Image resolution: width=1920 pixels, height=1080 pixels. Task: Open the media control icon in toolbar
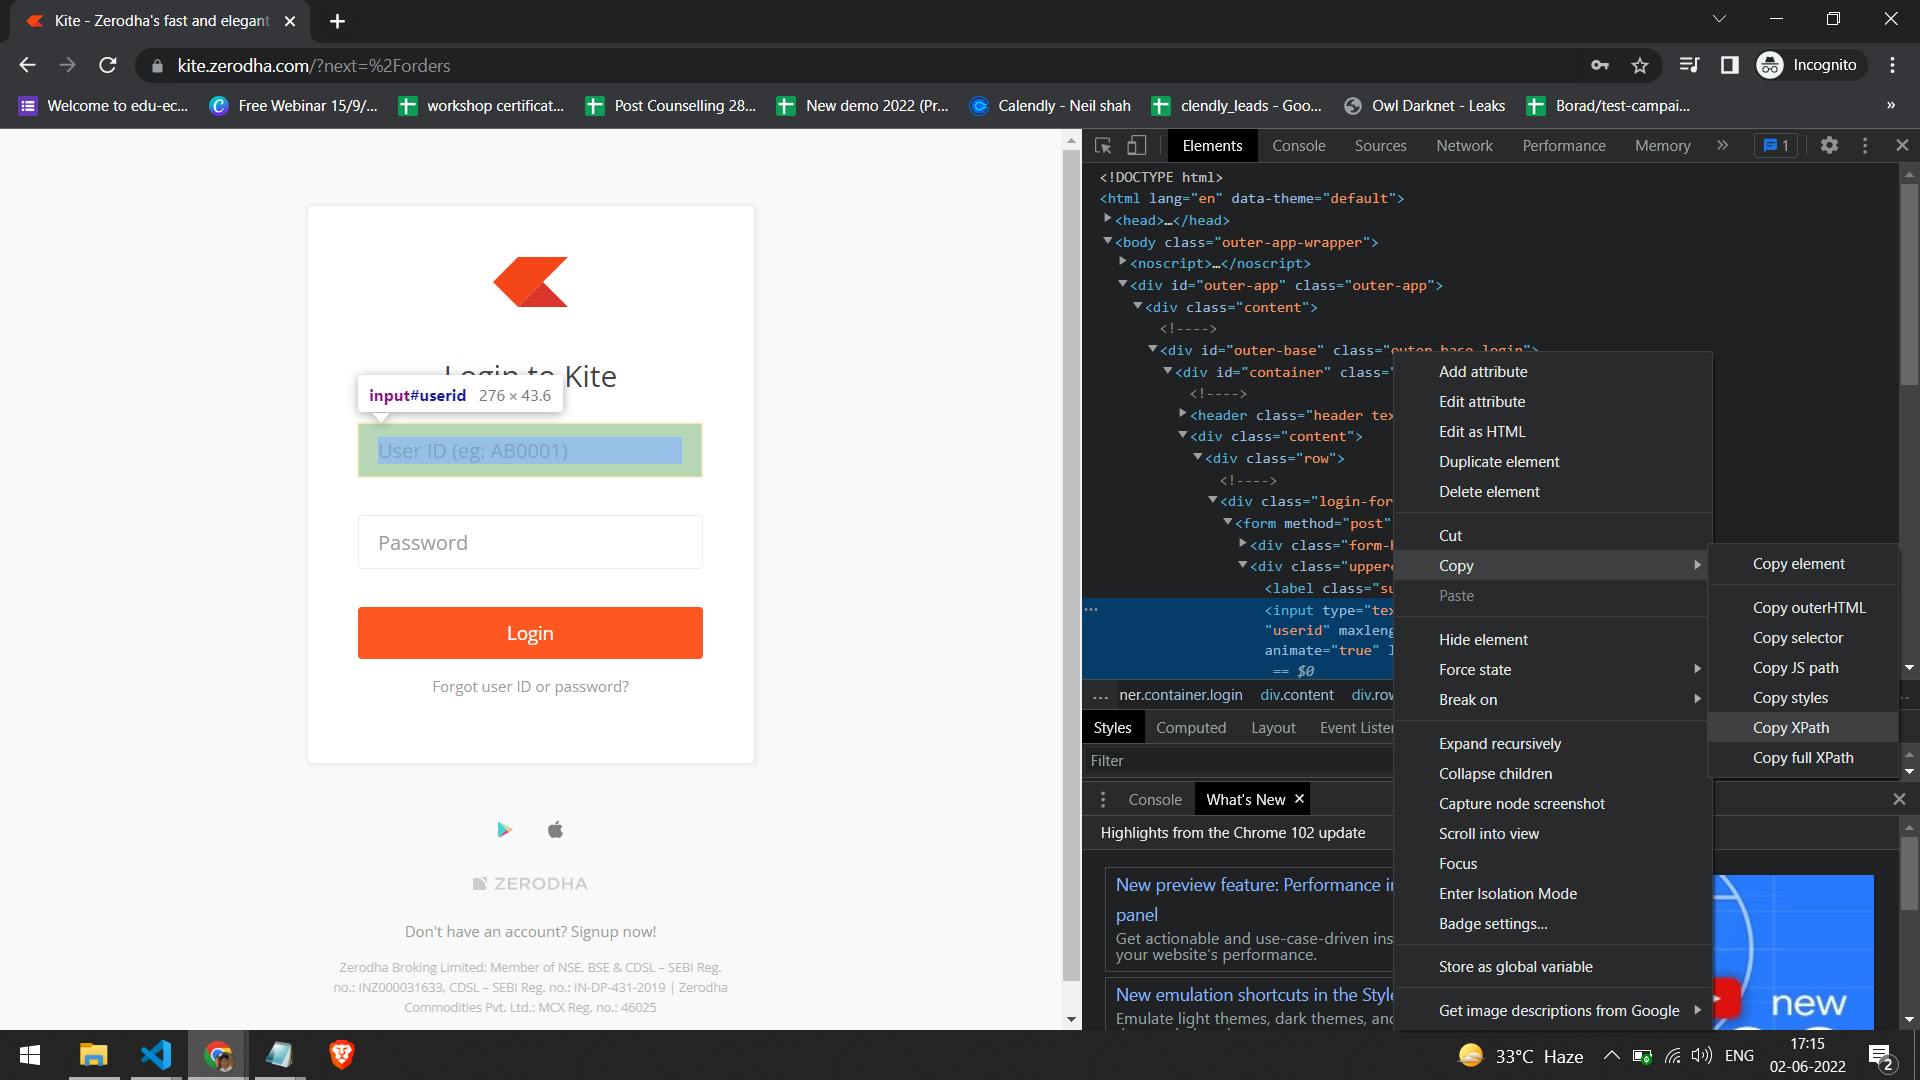[x=1690, y=65]
